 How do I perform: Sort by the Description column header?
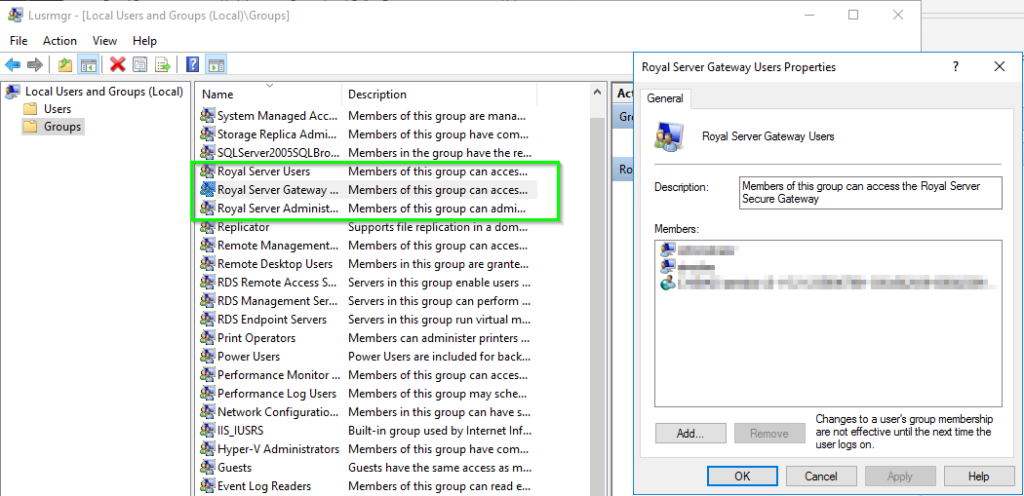[x=439, y=94]
